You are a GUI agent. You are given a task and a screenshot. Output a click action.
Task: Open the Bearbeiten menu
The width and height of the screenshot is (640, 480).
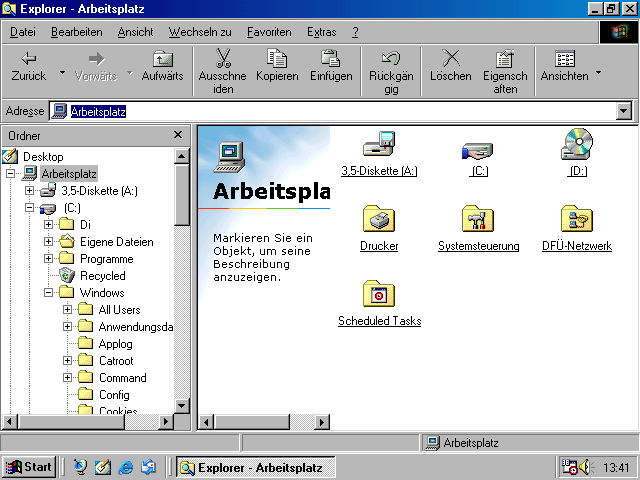(77, 32)
